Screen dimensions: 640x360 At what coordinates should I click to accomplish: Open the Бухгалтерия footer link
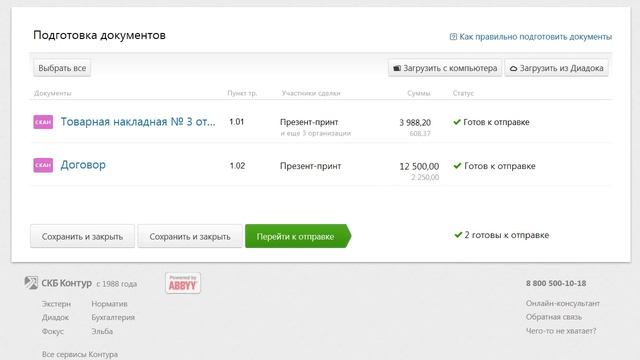click(113, 317)
